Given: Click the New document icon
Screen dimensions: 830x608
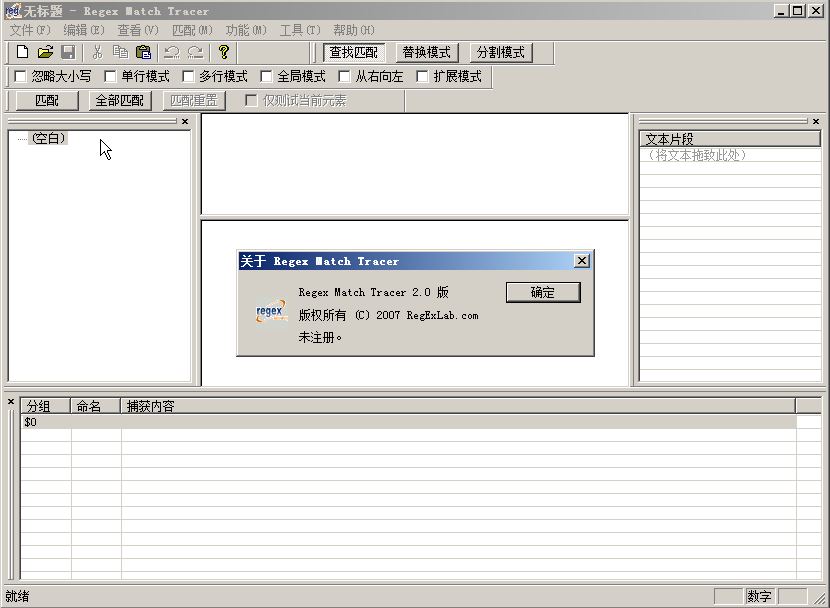Looking at the screenshot, I should point(22,52).
